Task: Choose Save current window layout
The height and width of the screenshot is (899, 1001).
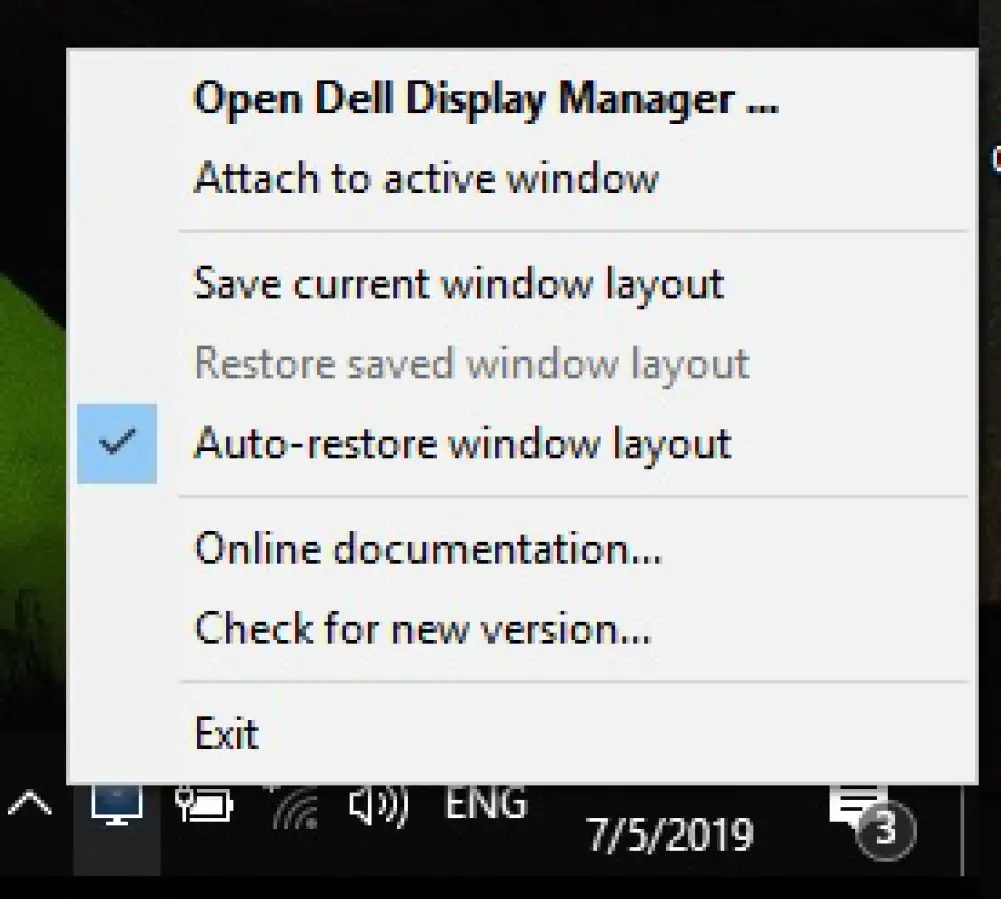Action: pyautogui.click(x=458, y=283)
